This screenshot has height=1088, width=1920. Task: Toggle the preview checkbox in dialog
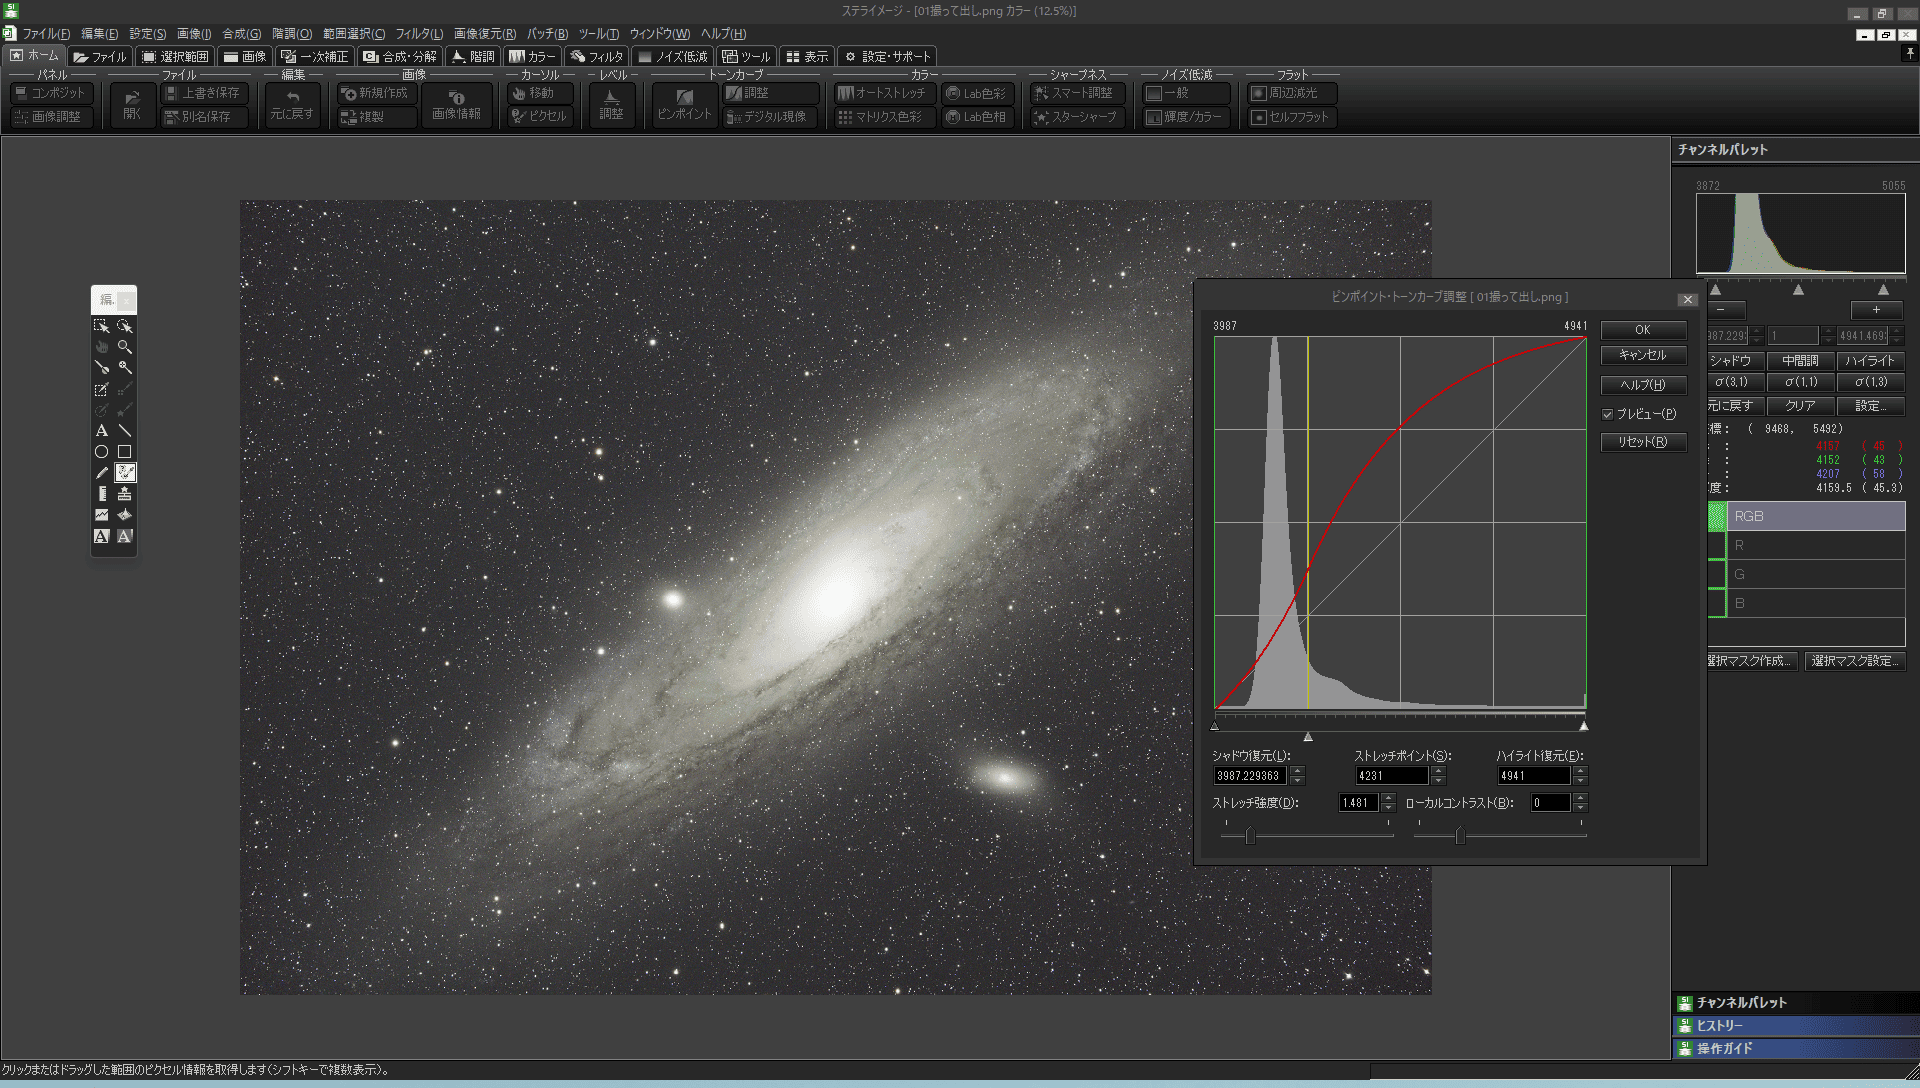(1608, 414)
